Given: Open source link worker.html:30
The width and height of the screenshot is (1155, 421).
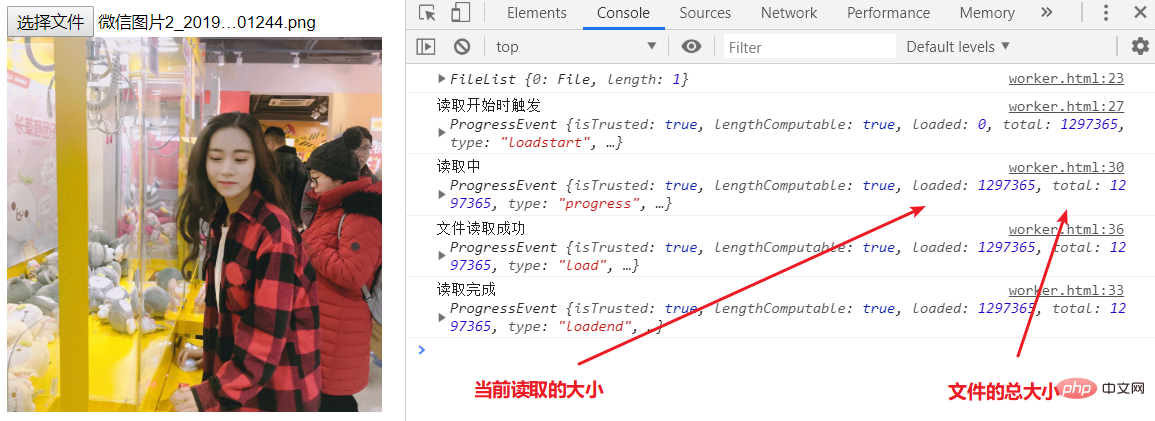Looking at the screenshot, I should point(1066,167).
